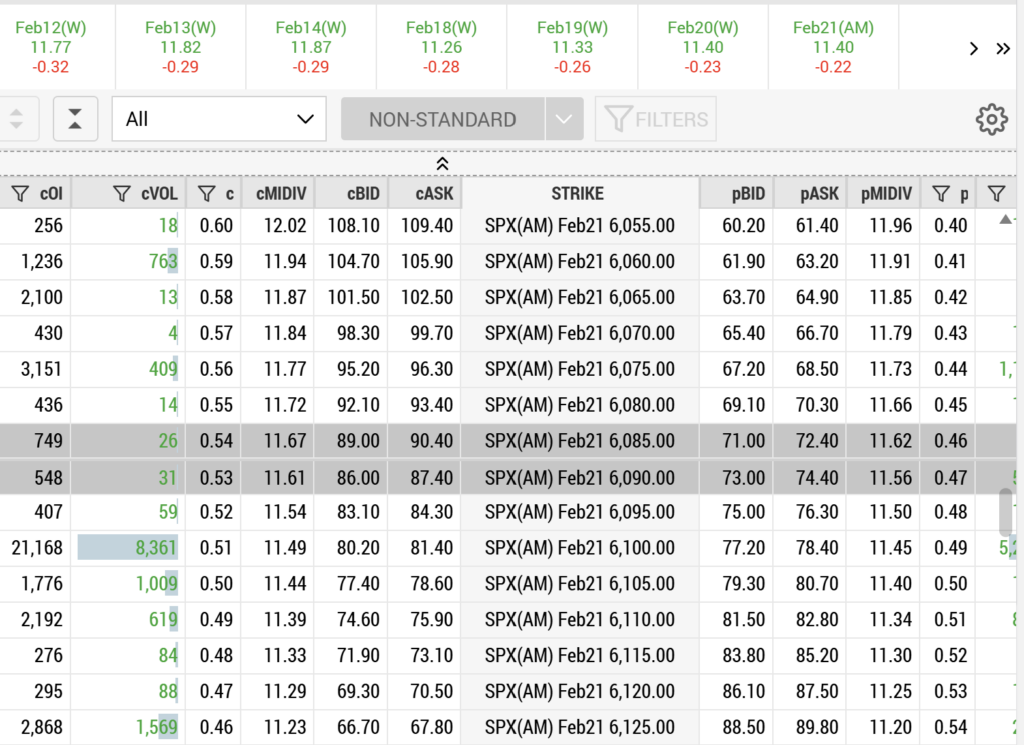Click the vertical scrollbar thumb
Image resolution: width=1024 pixels, height=745 pixels.
click(1006, 511)
